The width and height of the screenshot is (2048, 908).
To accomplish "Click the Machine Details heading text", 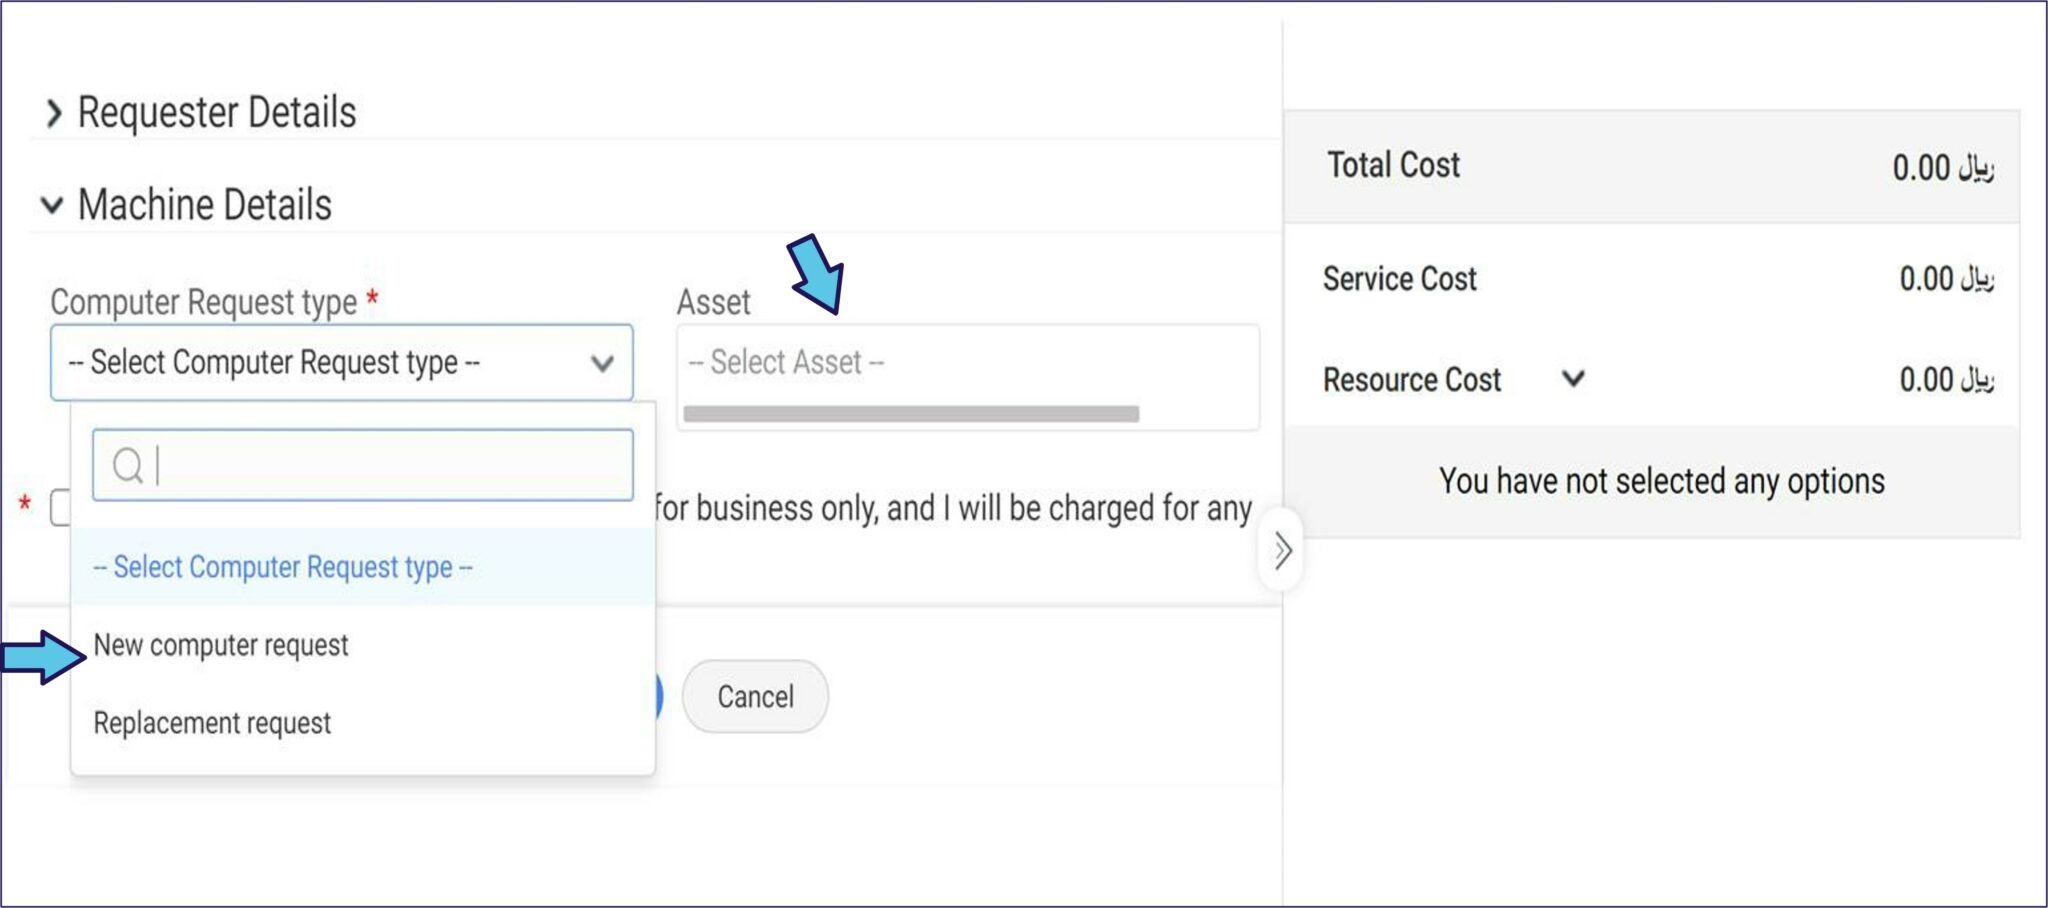I will tap(205, 205).
